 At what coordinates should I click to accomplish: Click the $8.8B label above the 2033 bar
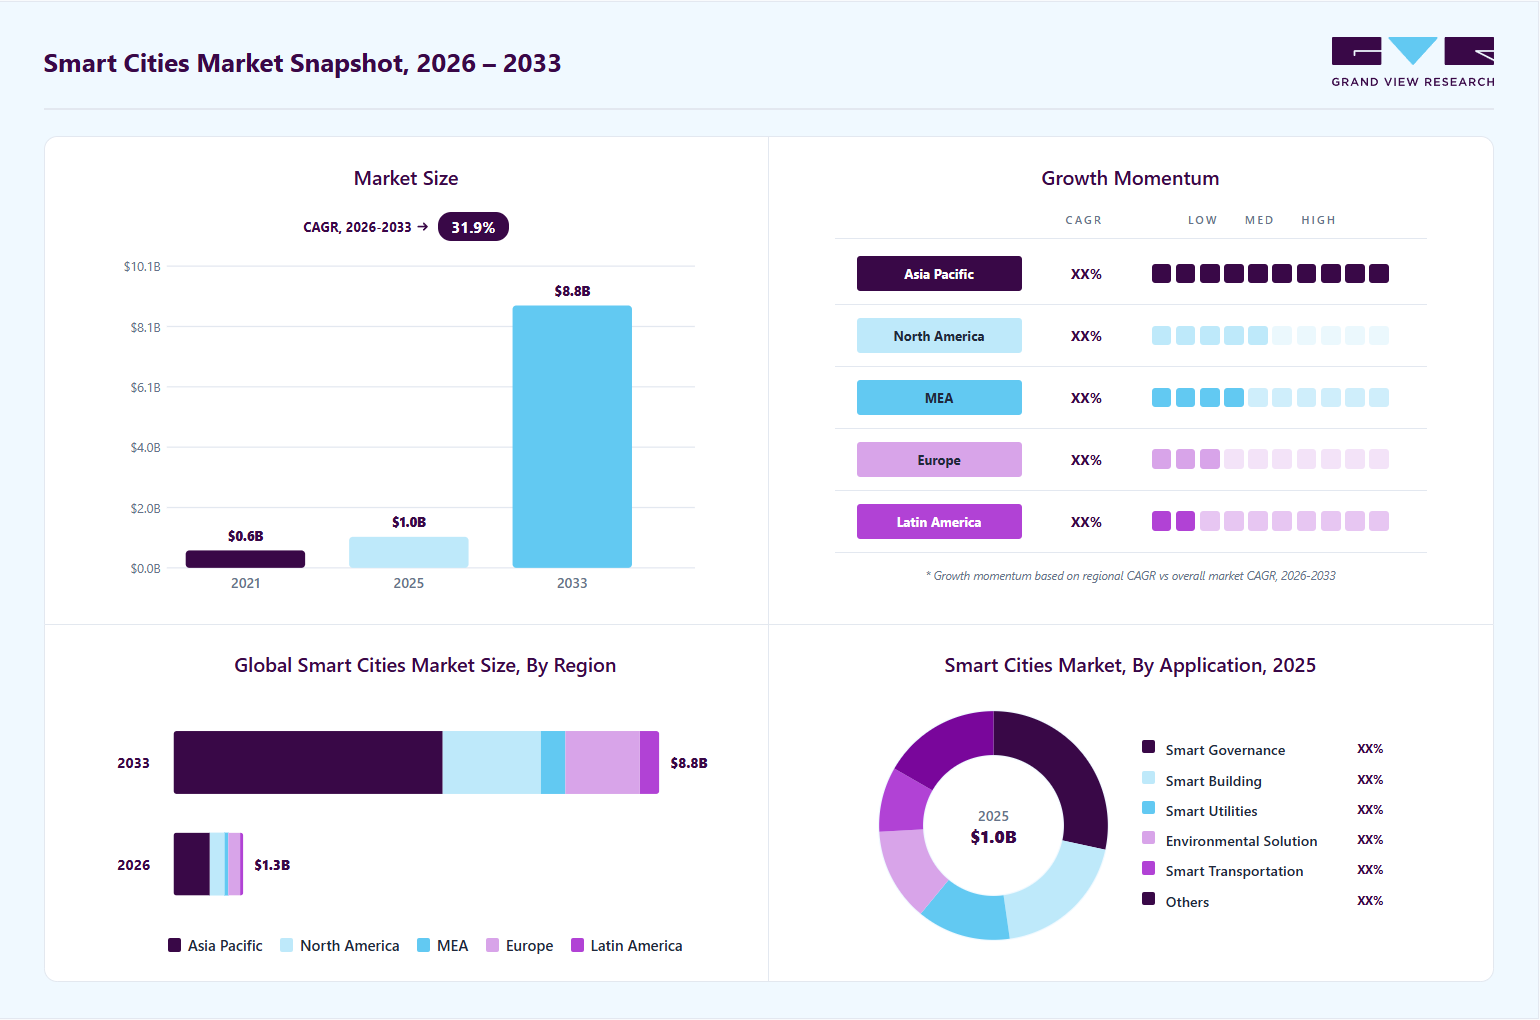(572, 291)
